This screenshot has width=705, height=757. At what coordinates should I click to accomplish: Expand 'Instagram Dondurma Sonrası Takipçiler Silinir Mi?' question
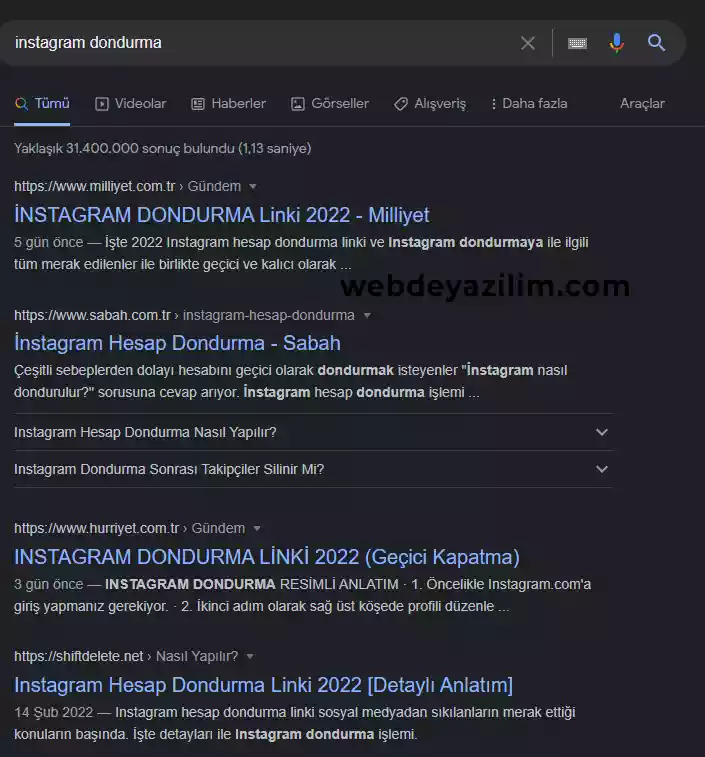pos(313,469)
